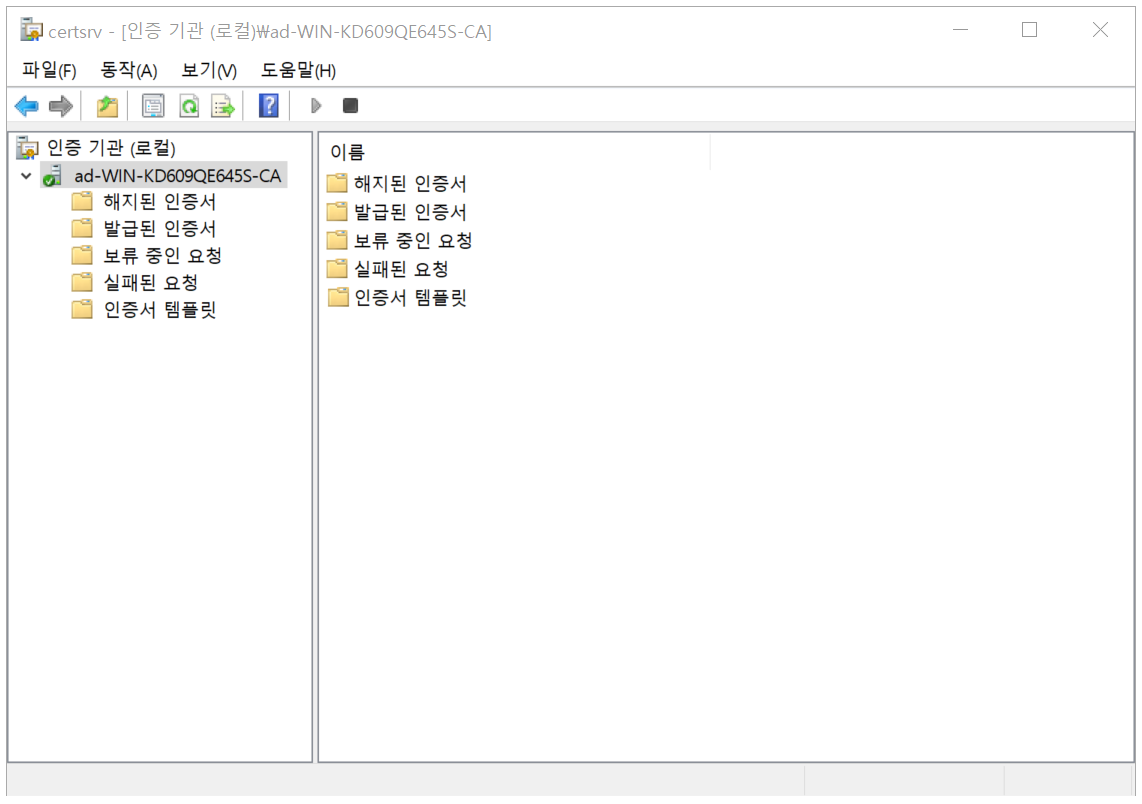Click 보류 중인 요청 folder icon in right list

337,240
